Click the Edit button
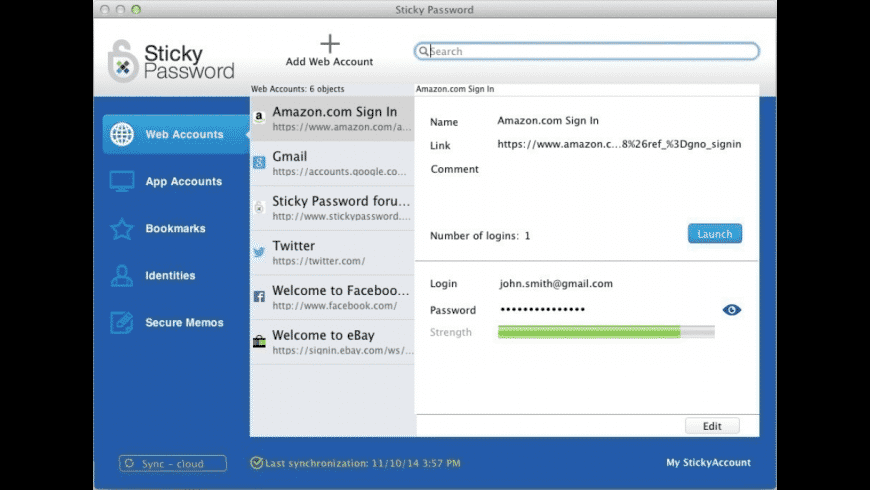Image resolution: width=870 pixels, height=490 pixels. [712, 426]
